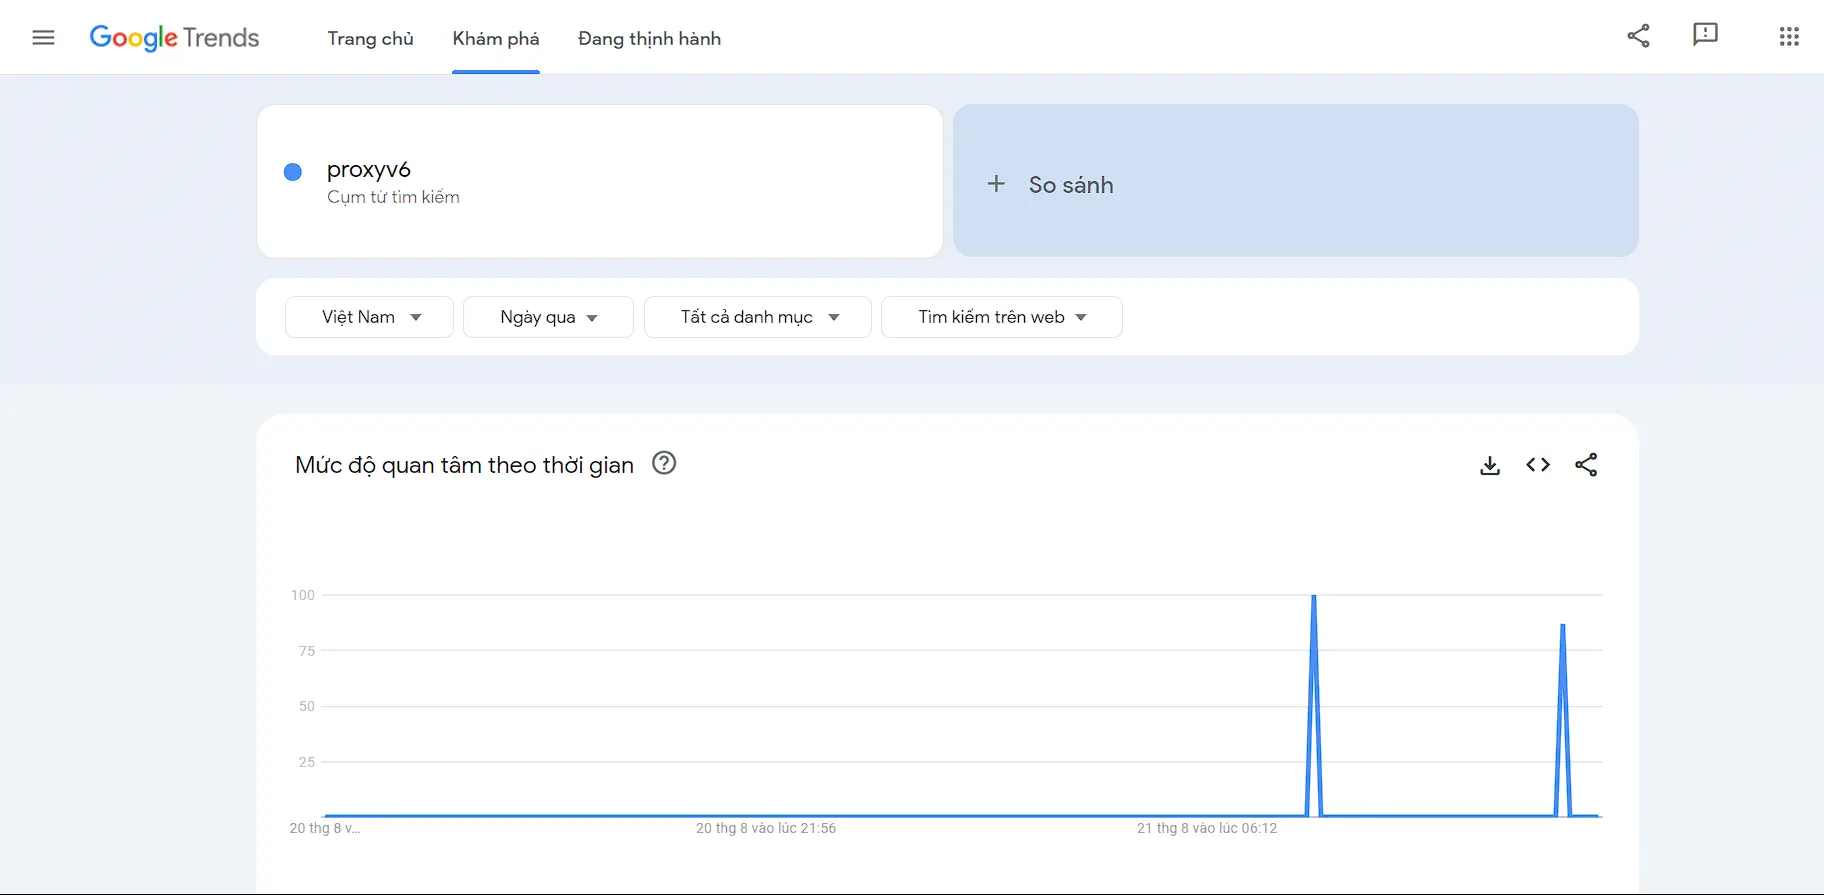Click the second spike on the chart

click(x=1562, y=626)
